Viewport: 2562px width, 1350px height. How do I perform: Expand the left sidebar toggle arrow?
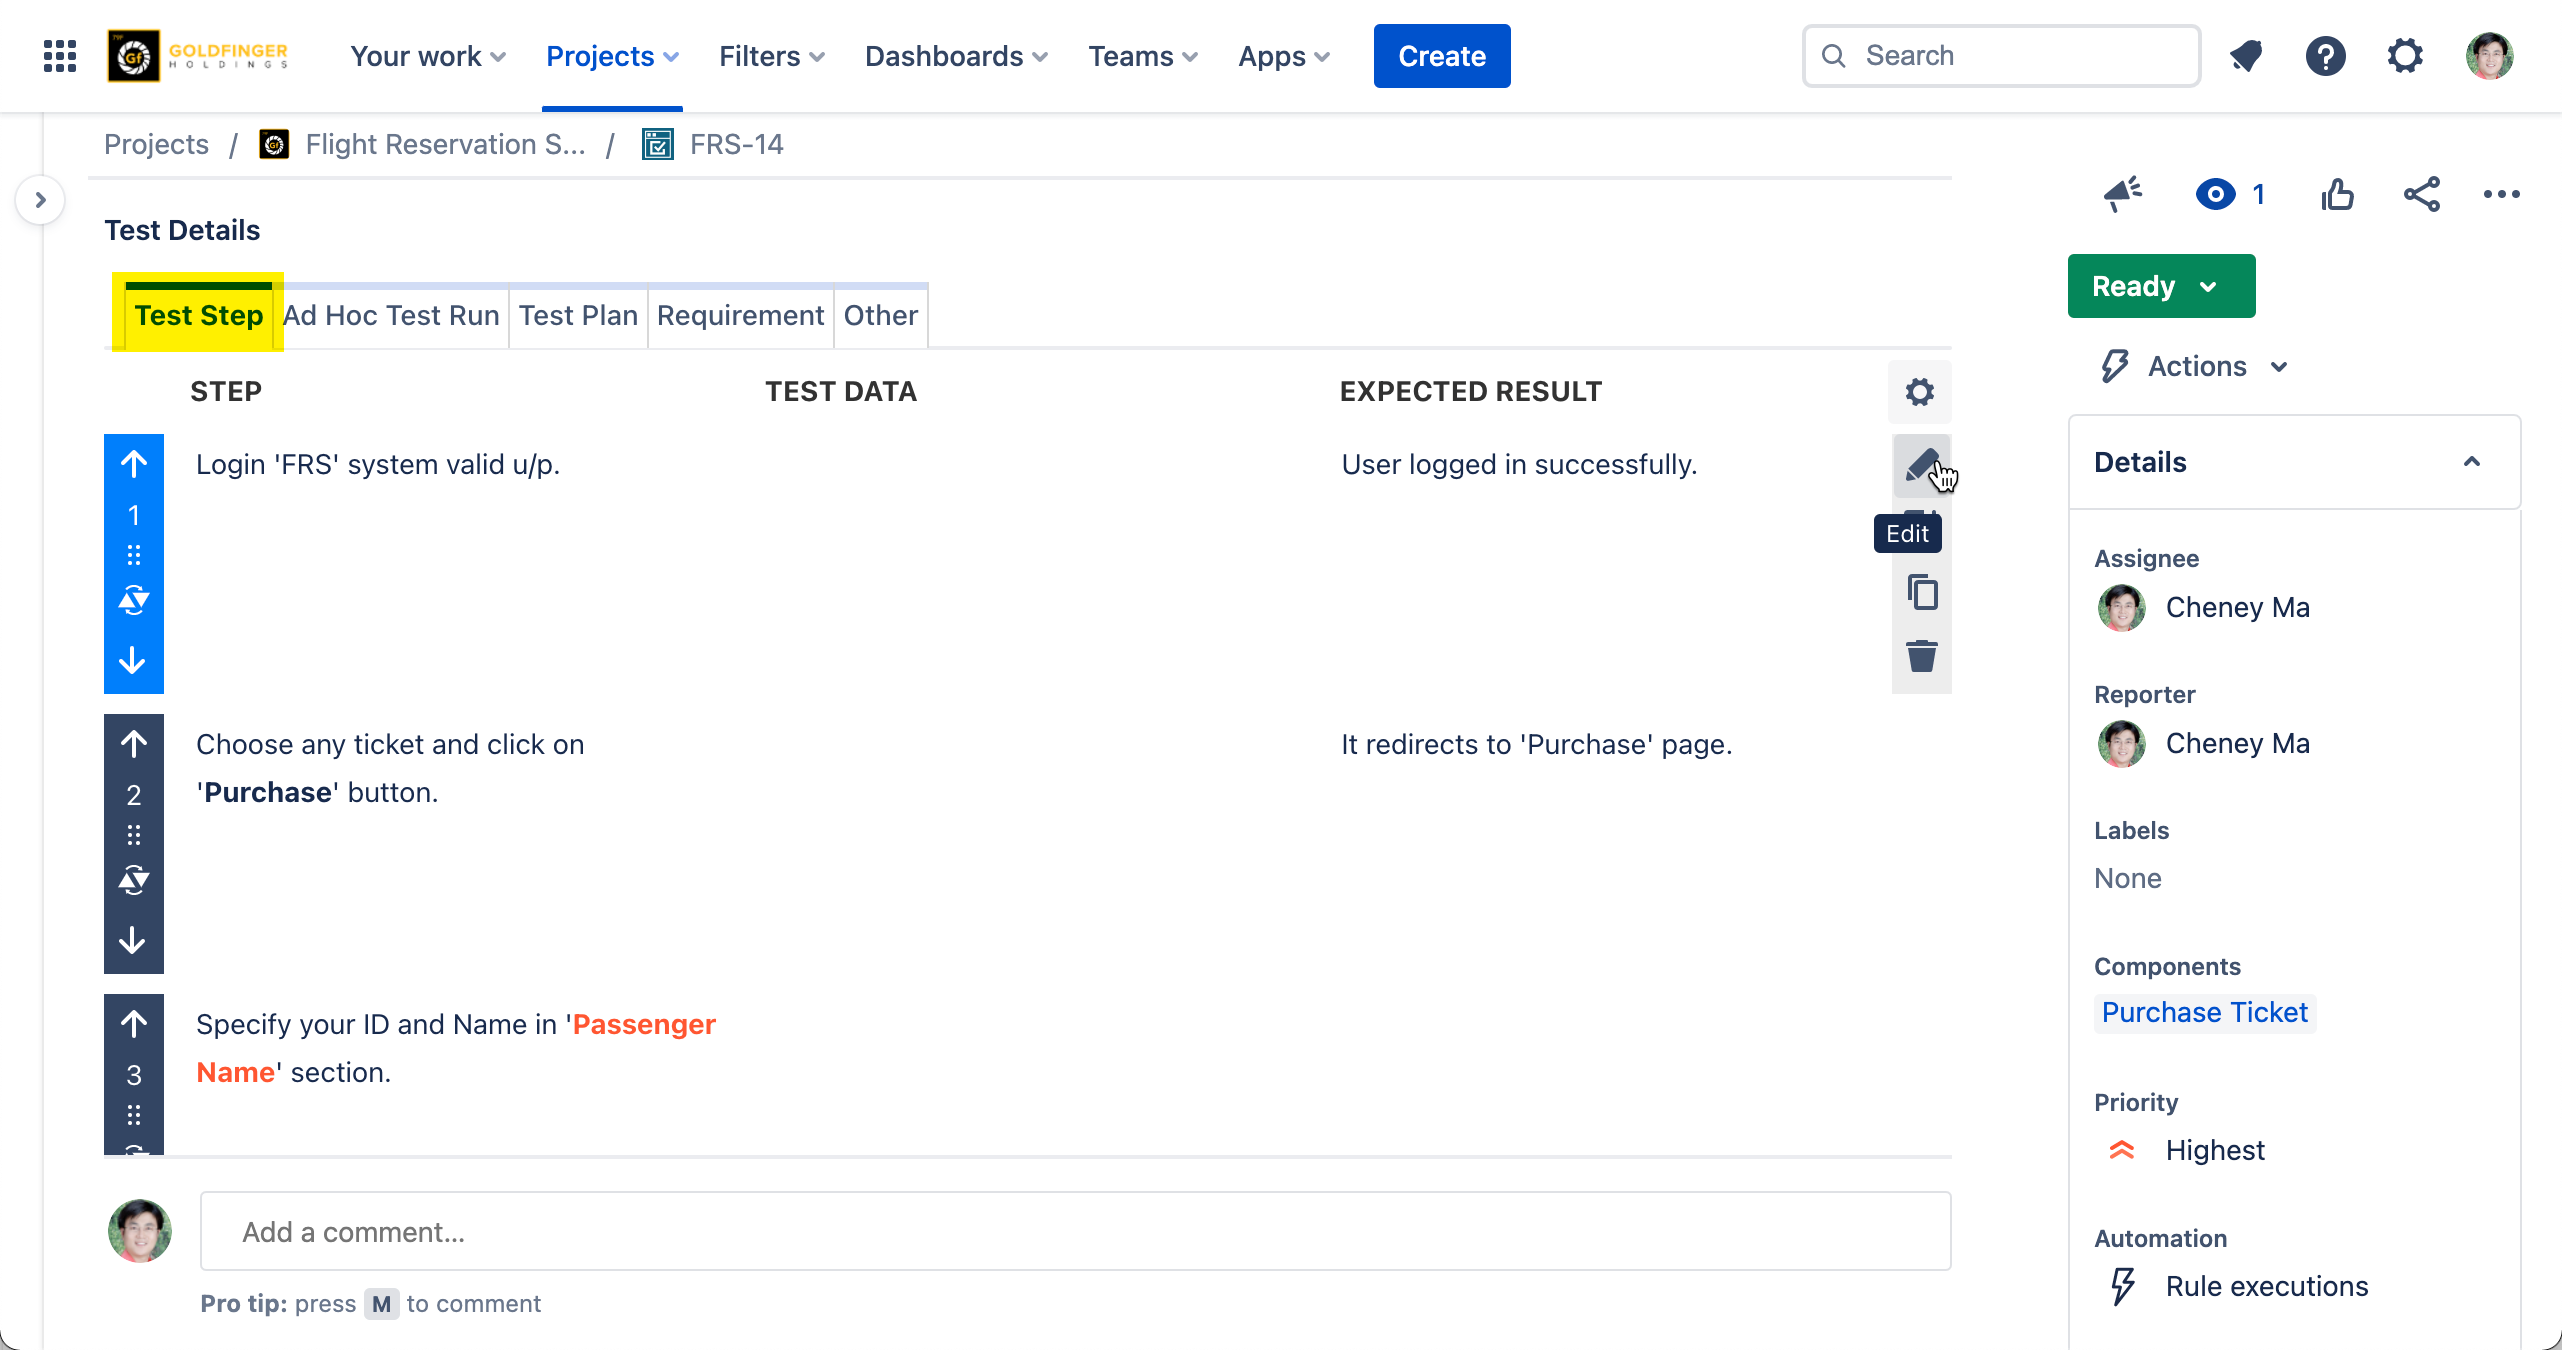[40, 200]
